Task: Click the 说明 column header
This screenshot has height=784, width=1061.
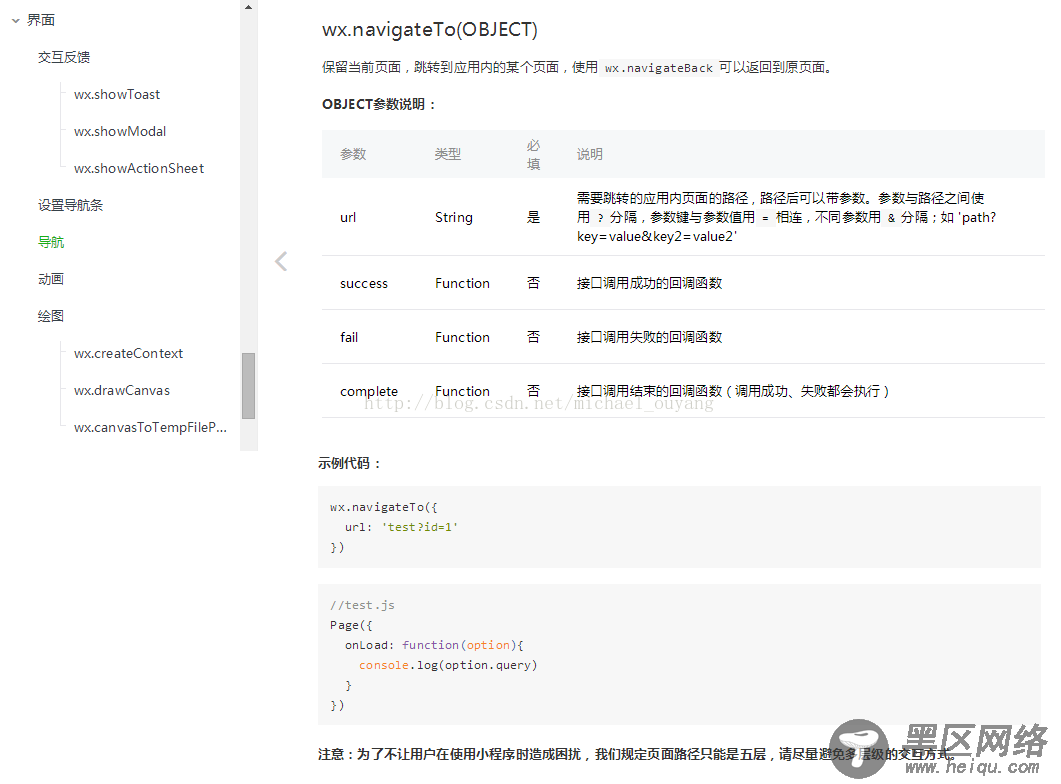Action: (589, 154)
